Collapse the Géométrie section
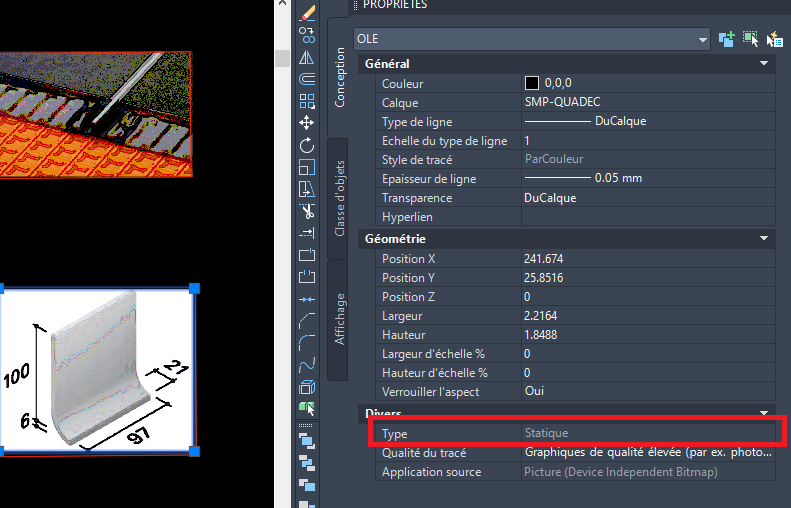This screenshot has width=791, height=508. pos(764,238)
